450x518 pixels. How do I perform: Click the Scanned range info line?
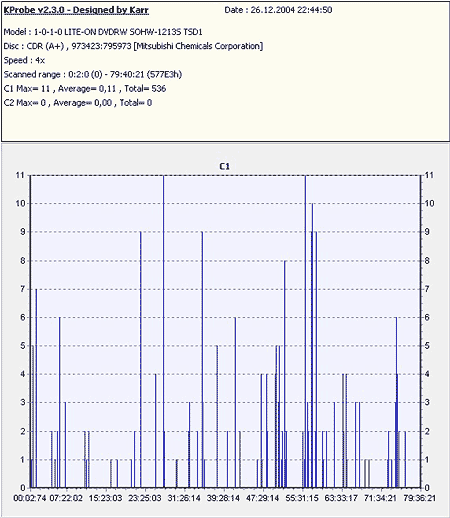point(93,74)
